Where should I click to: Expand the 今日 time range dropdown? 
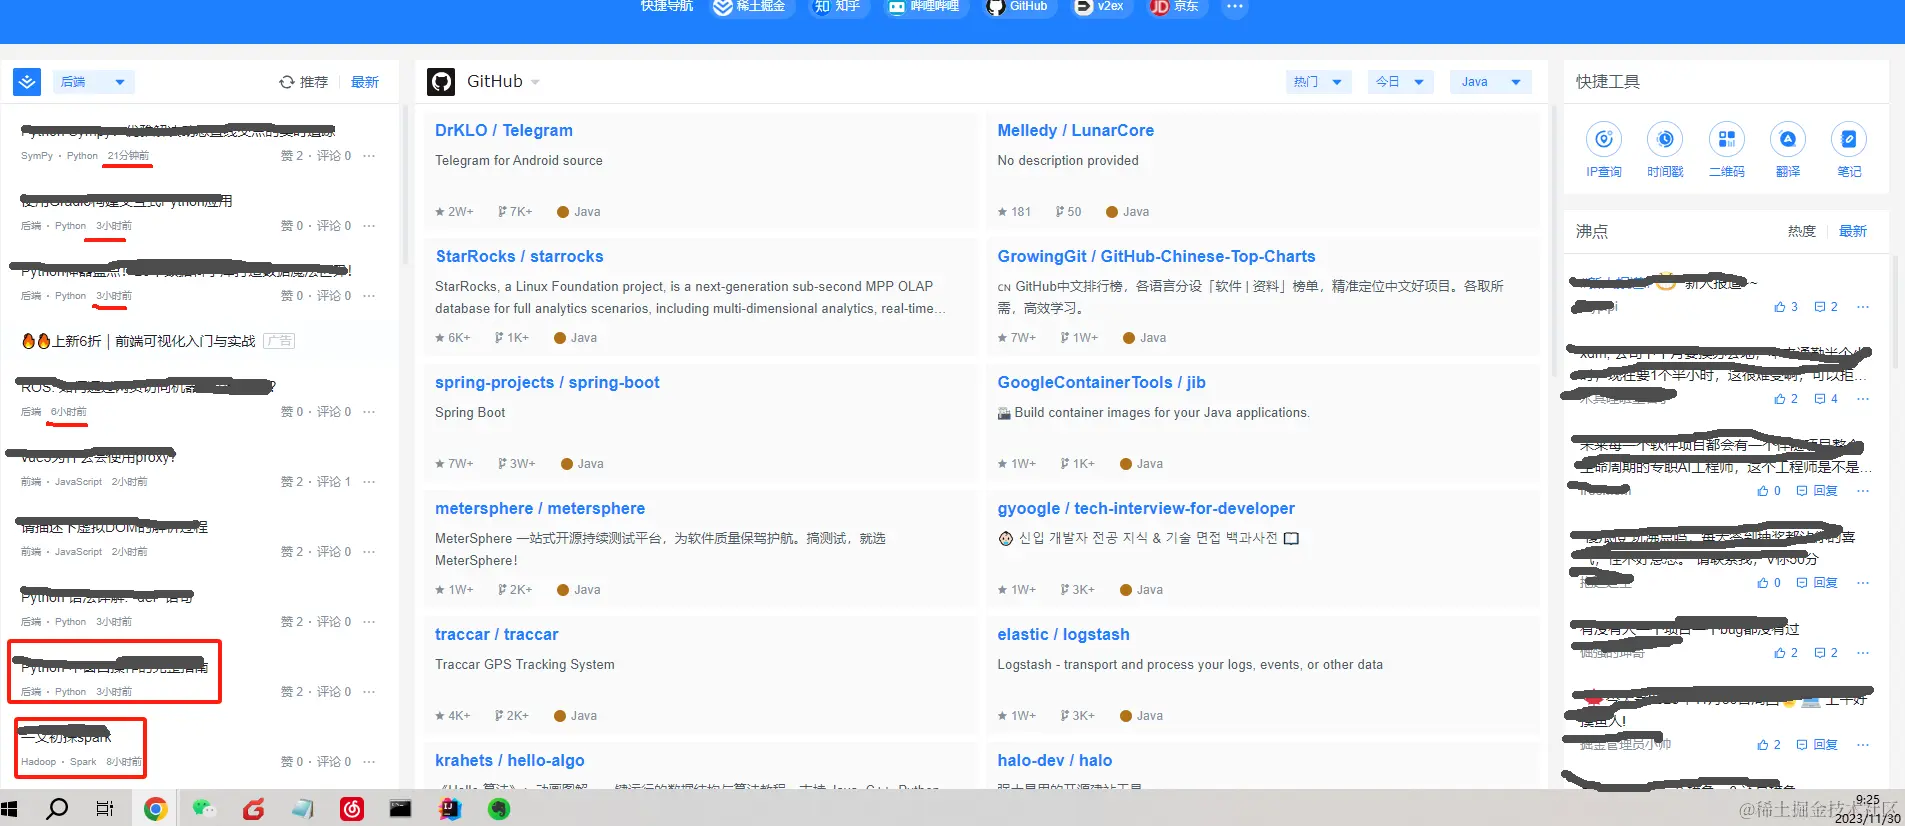click(x=1400, y=82)
